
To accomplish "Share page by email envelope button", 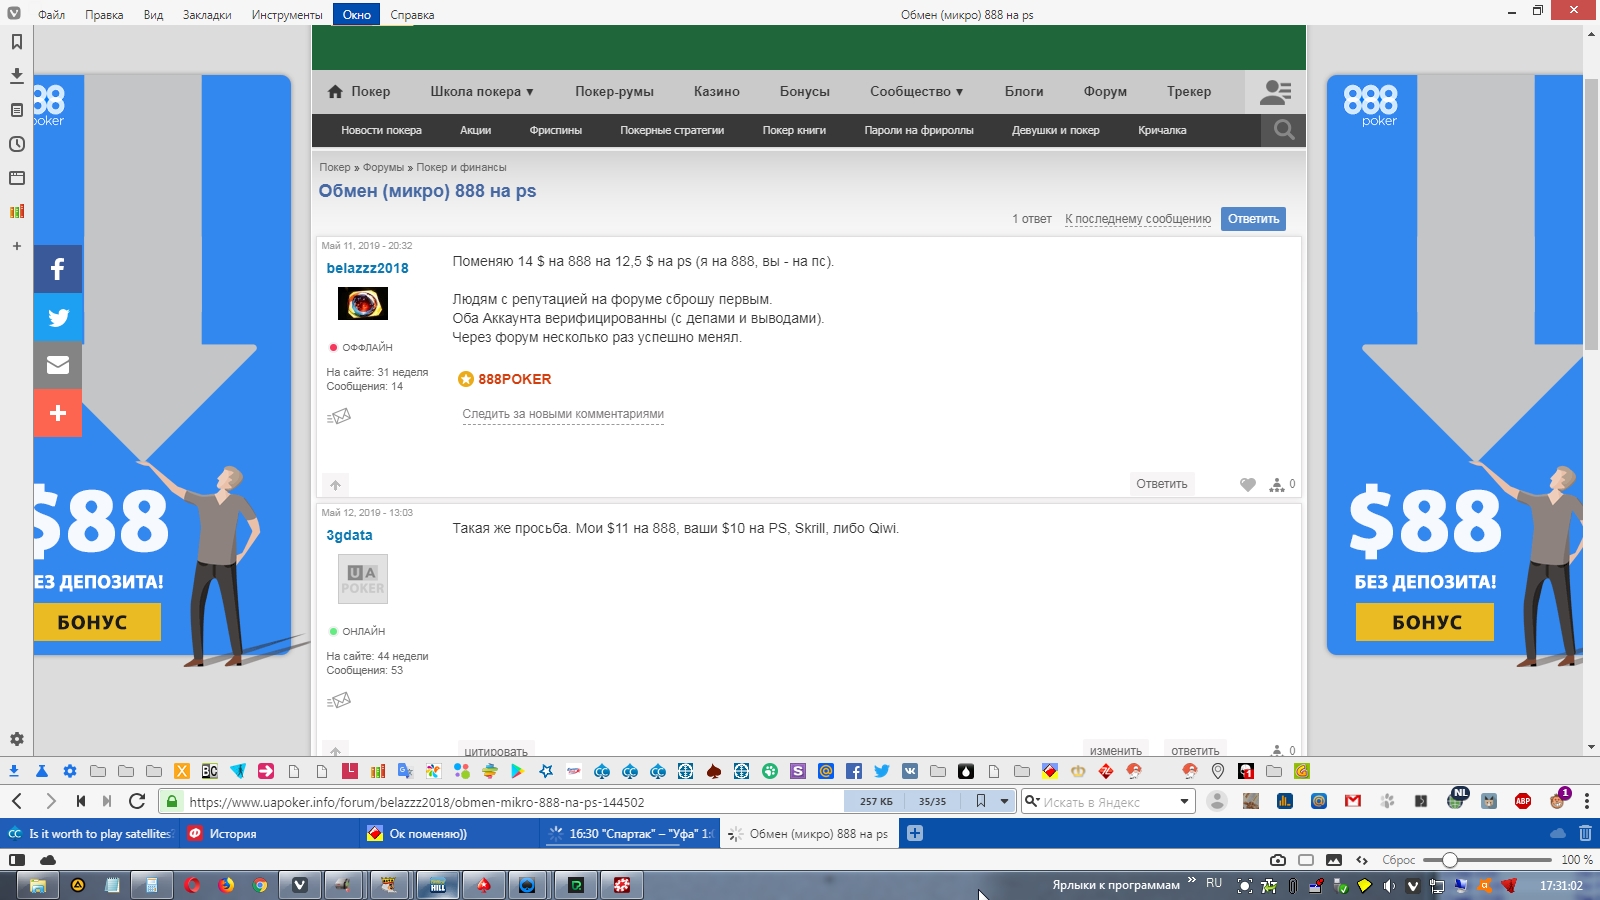I will [x=58, y=365].
